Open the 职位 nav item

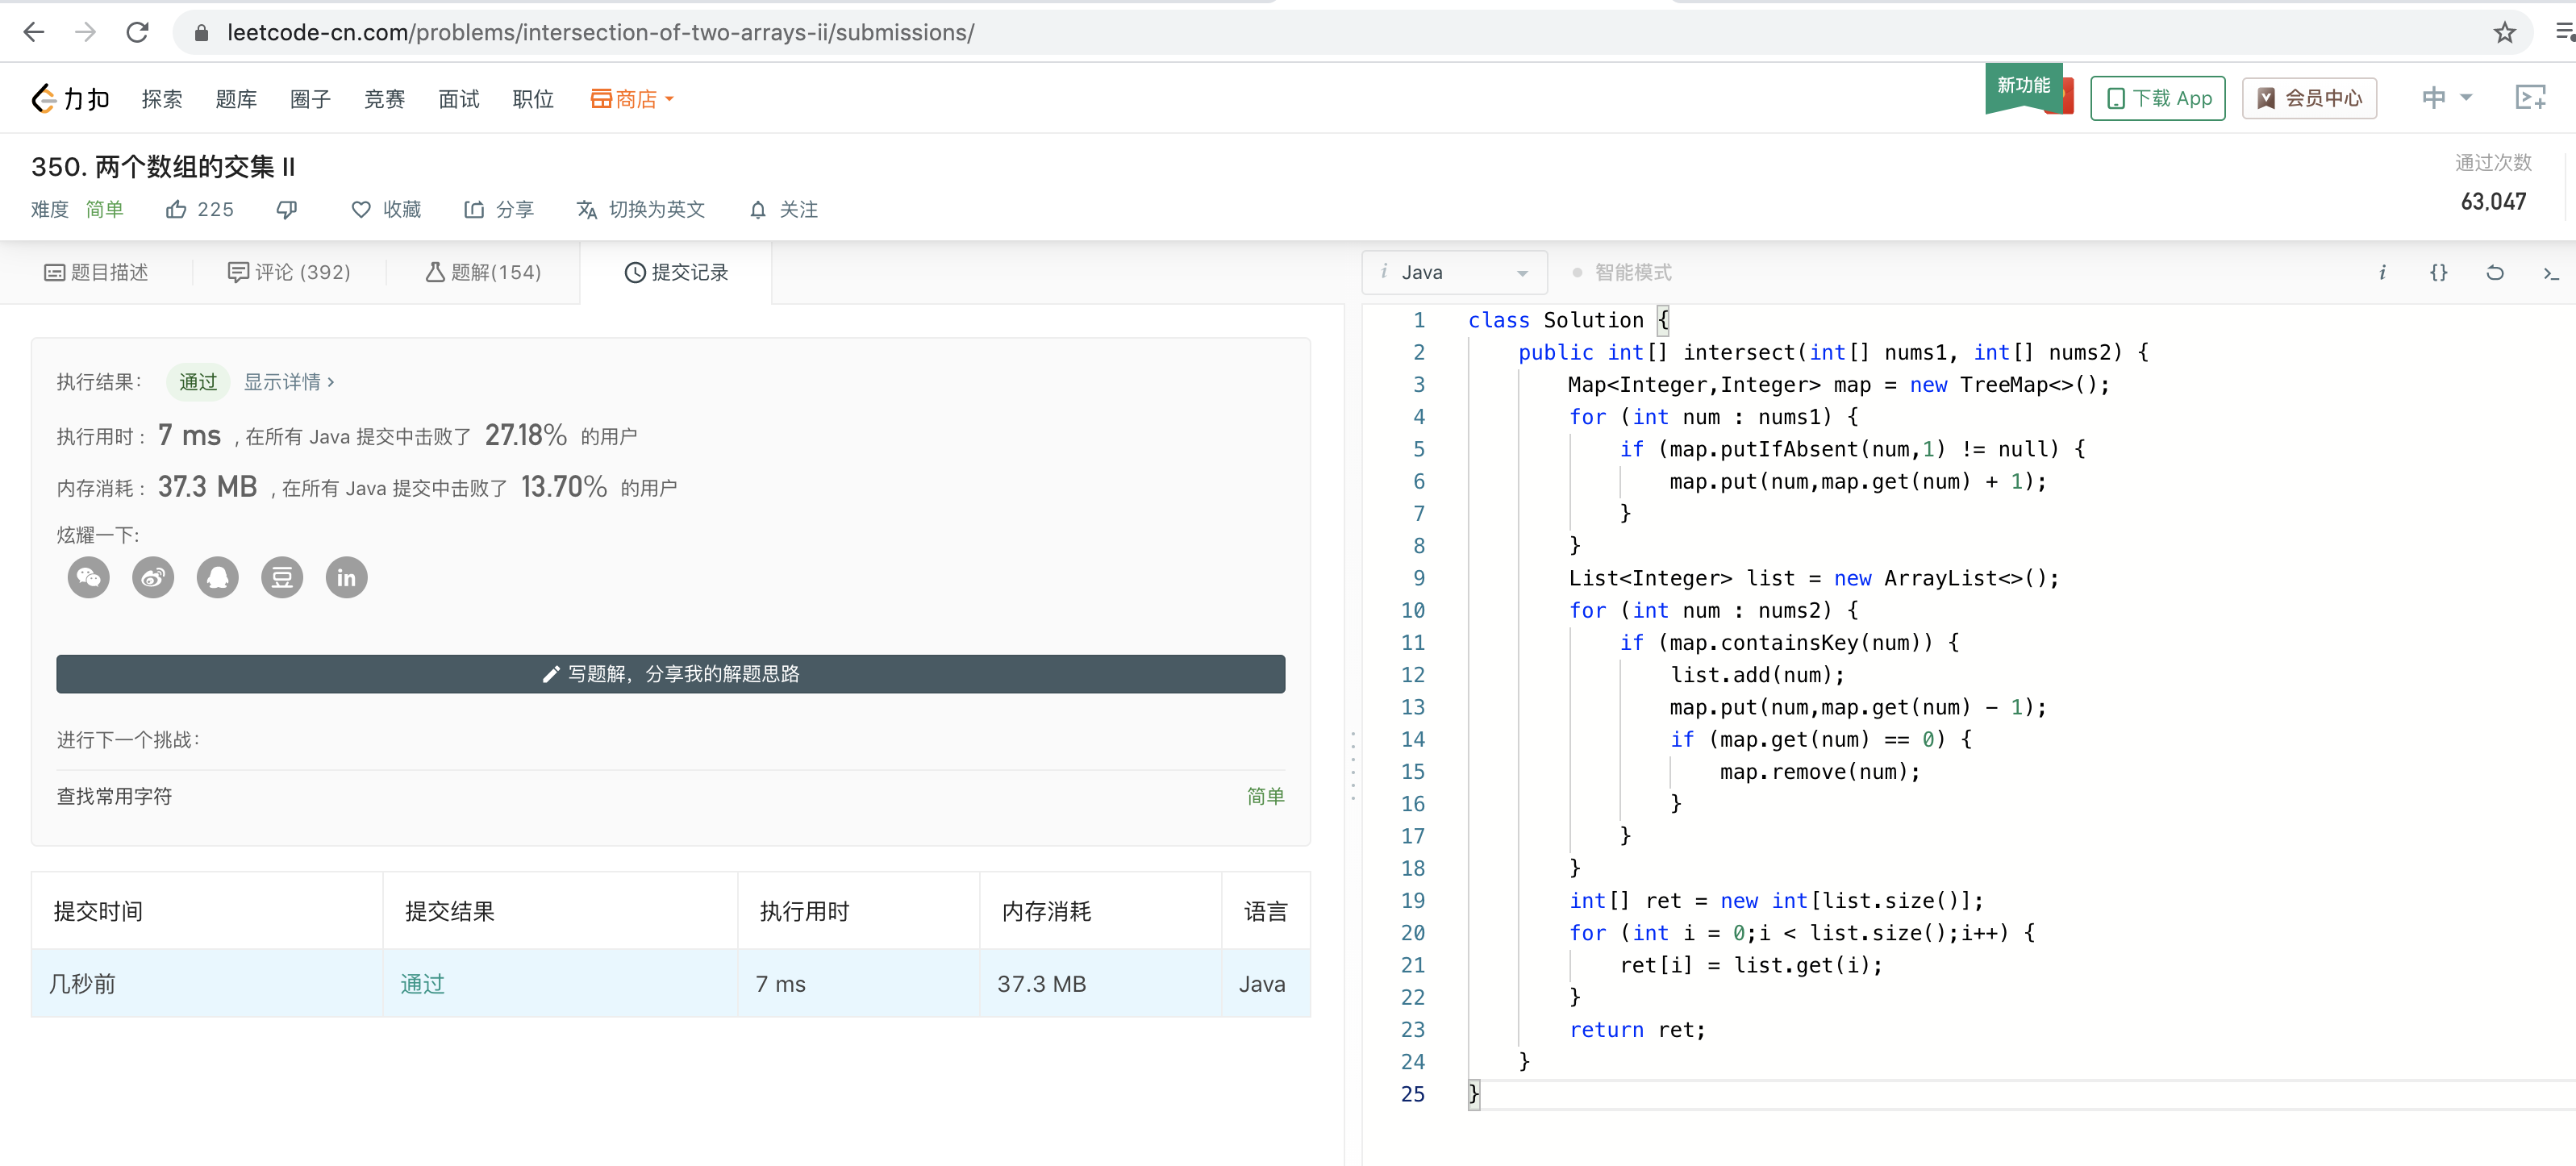click(533, 98)
